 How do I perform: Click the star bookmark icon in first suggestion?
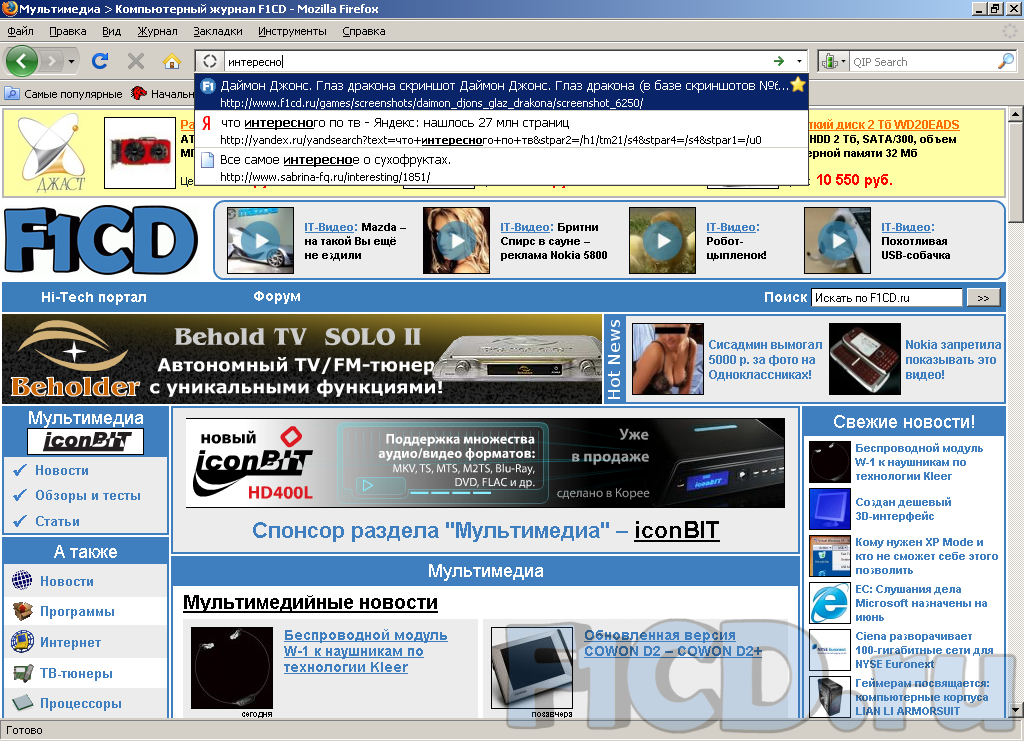tap(797, 85)
